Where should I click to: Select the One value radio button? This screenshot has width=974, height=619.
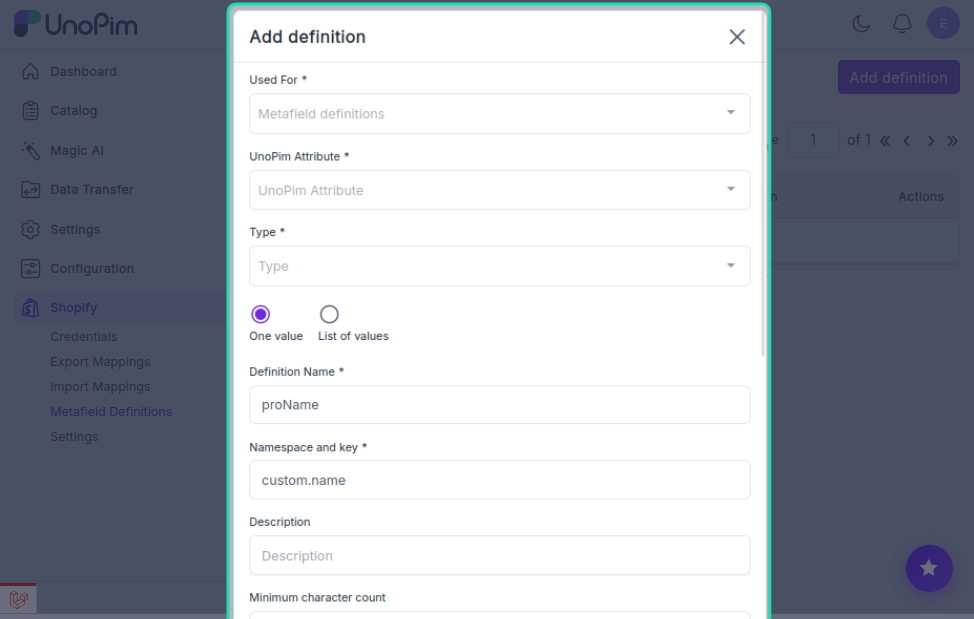pos(260,314)
